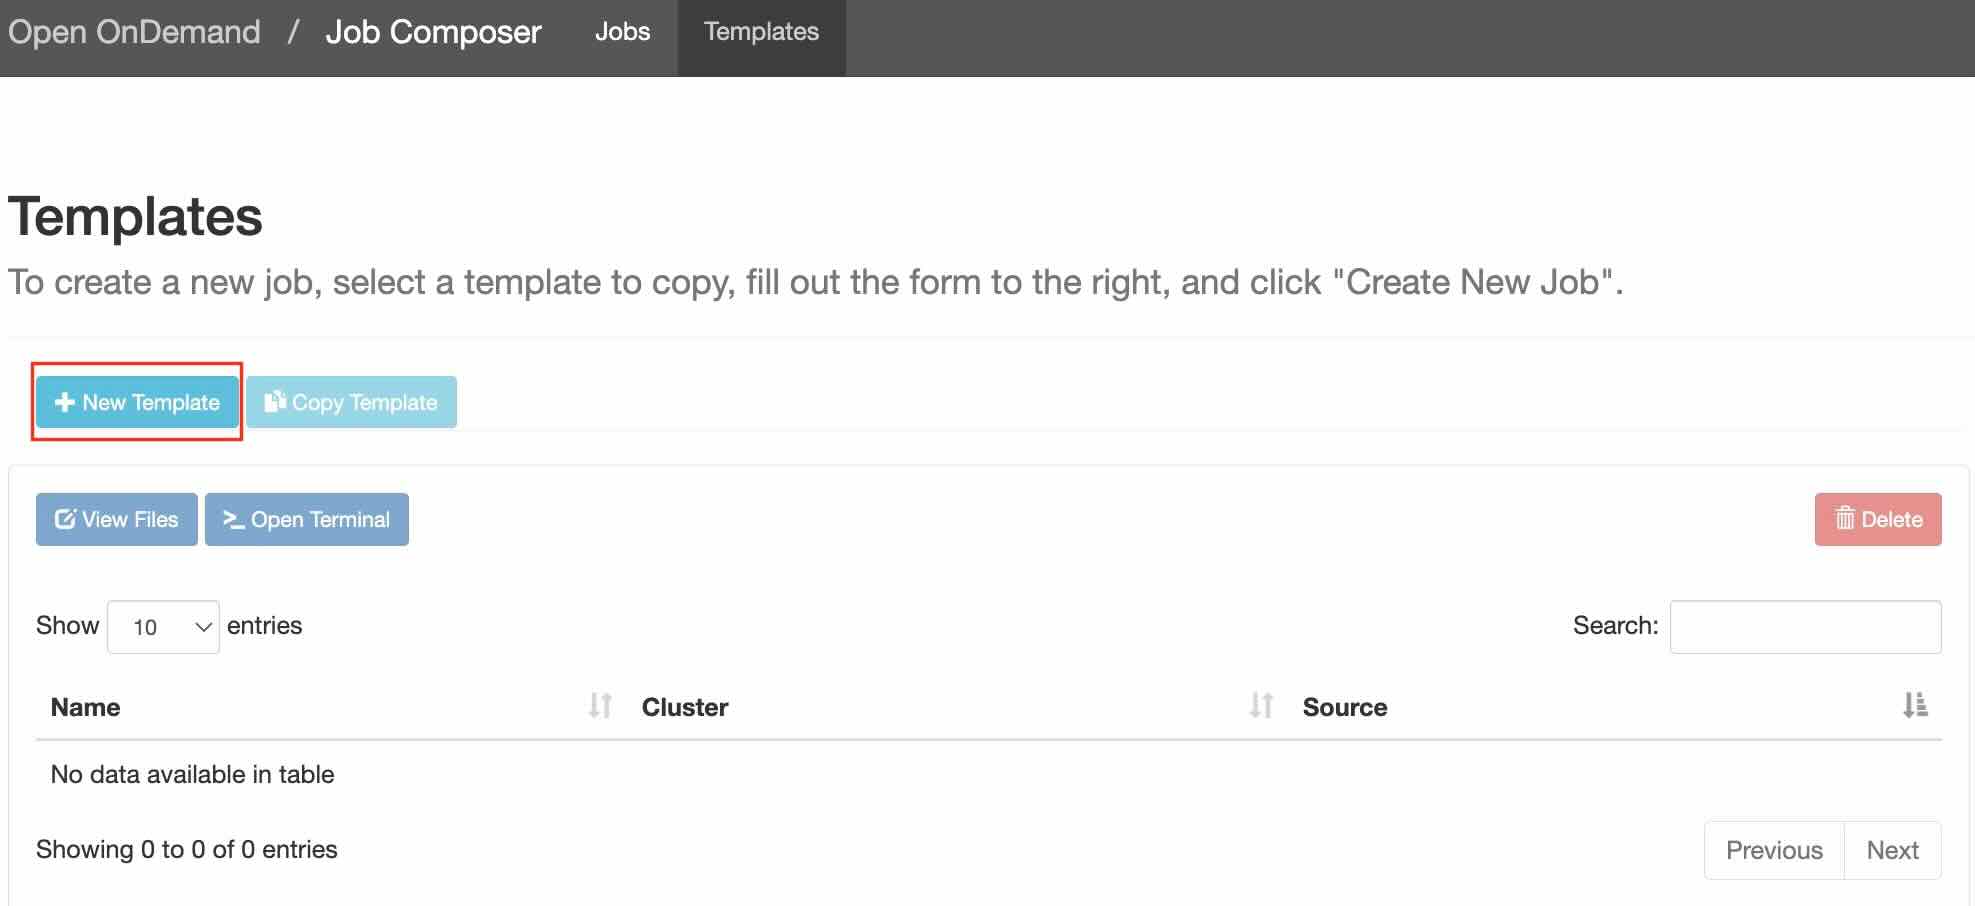Screen dimensions: 1975x906
Task: Click the Name column header text
Action: click(86, 707)
